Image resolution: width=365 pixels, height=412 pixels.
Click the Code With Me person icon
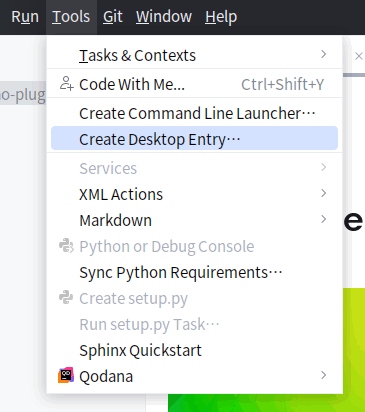click(x=66, y=84)
